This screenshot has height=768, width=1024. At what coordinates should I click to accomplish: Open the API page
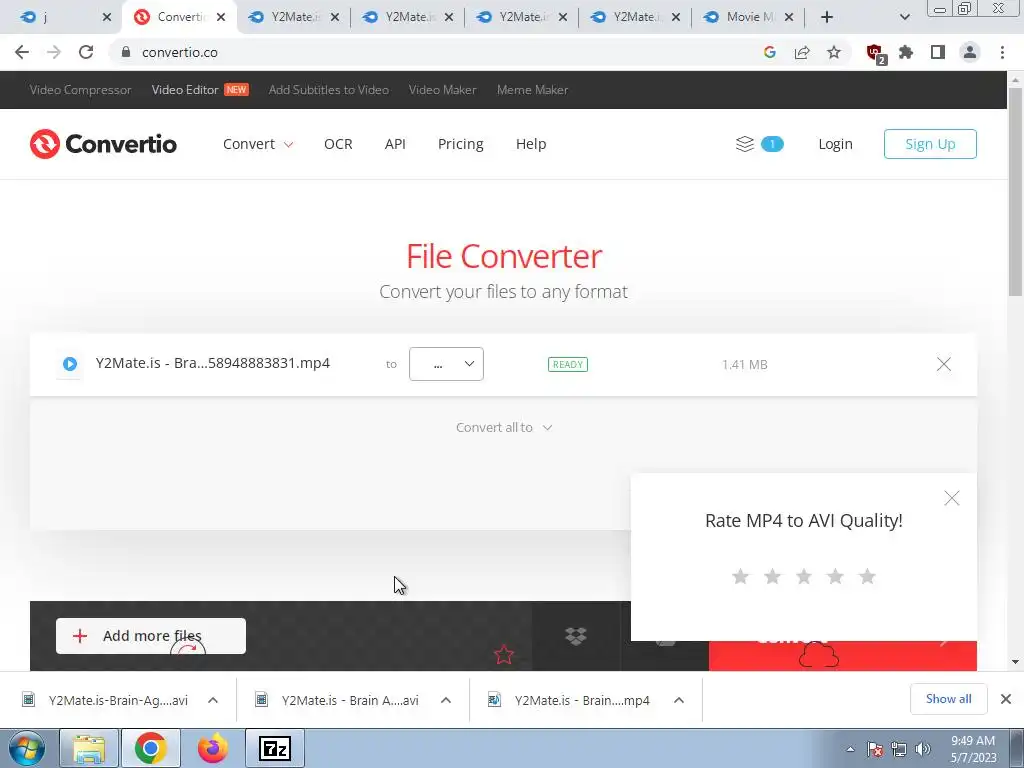click(x=395, y=144)
